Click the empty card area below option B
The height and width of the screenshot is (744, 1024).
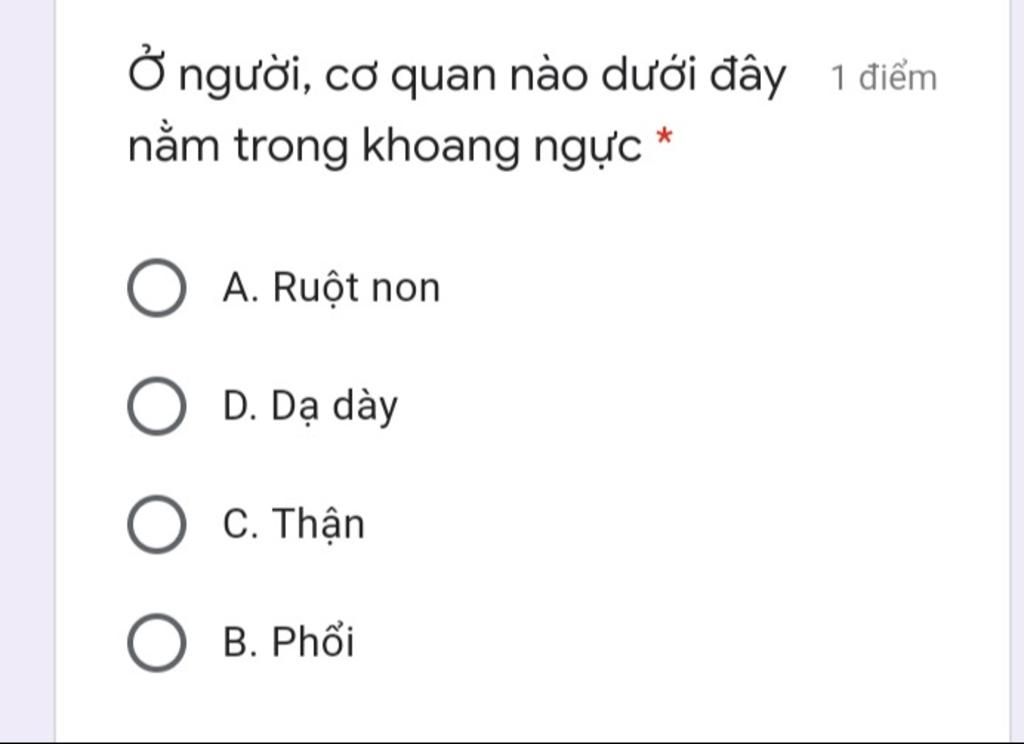(532, 709)
